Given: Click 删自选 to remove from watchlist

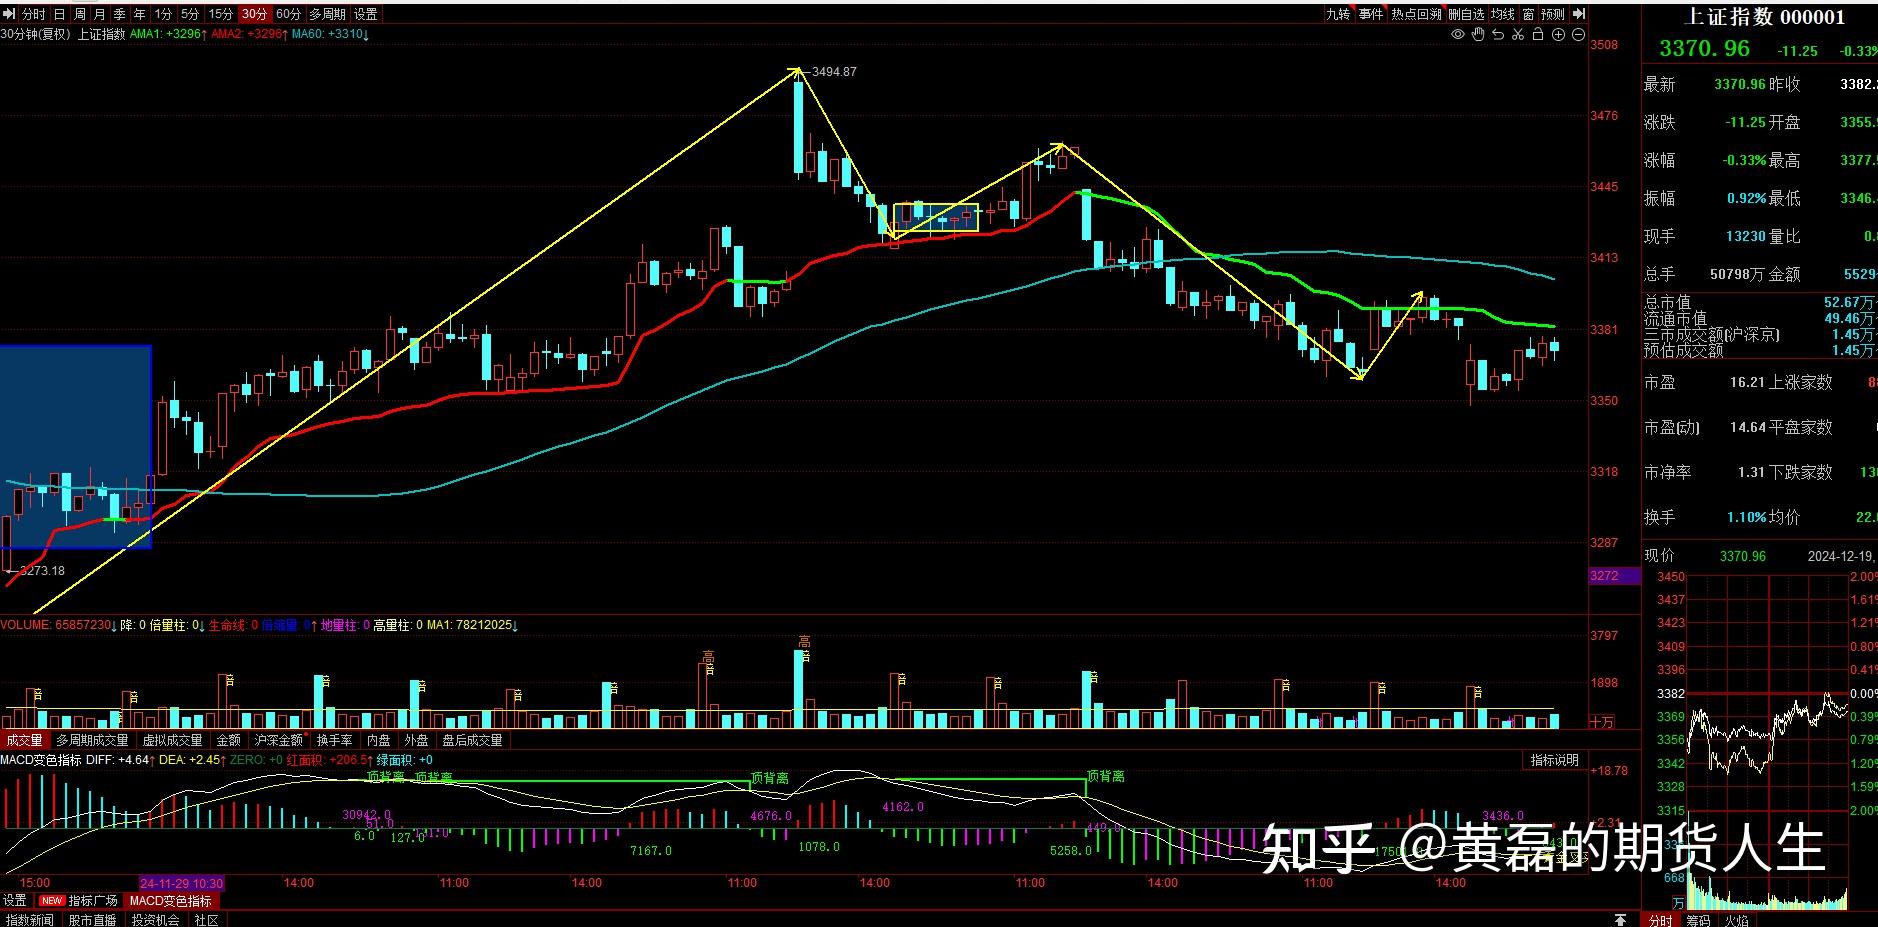Looking at the screenshot, I should click(x=1466, y=14).
